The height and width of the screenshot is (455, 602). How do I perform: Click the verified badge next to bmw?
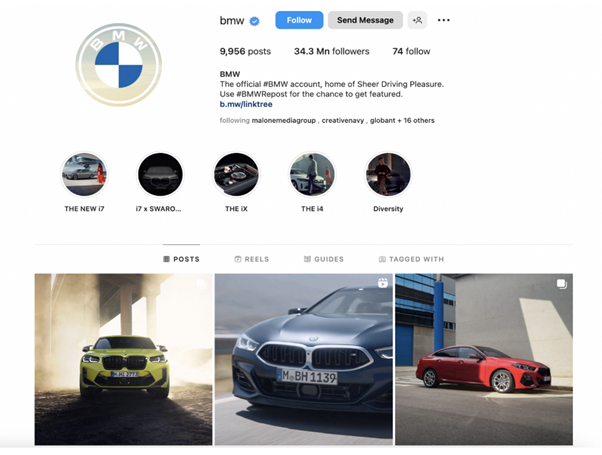point(254,21)
